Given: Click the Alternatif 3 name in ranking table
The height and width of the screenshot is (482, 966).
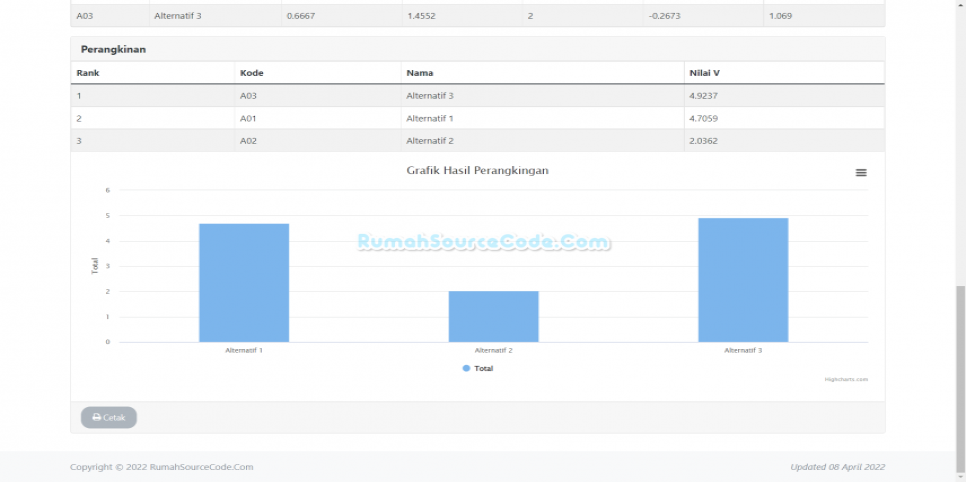Looking at the screenshot, I should click(x=430, y=96).
